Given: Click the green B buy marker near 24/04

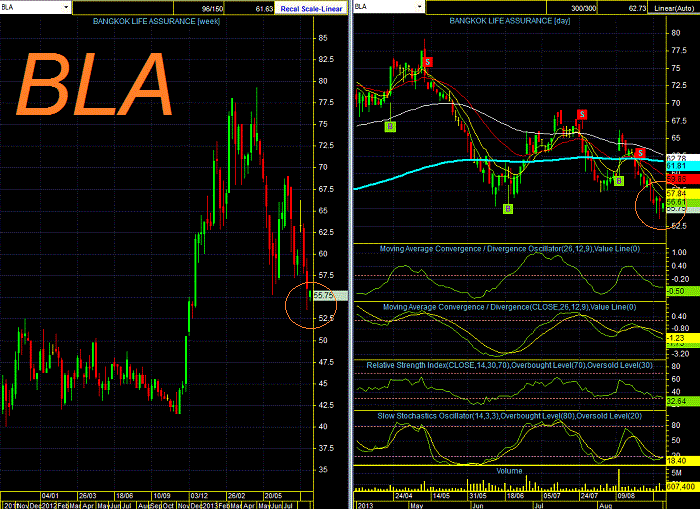Looking at the screenshot, I should [x=390, y=127].
